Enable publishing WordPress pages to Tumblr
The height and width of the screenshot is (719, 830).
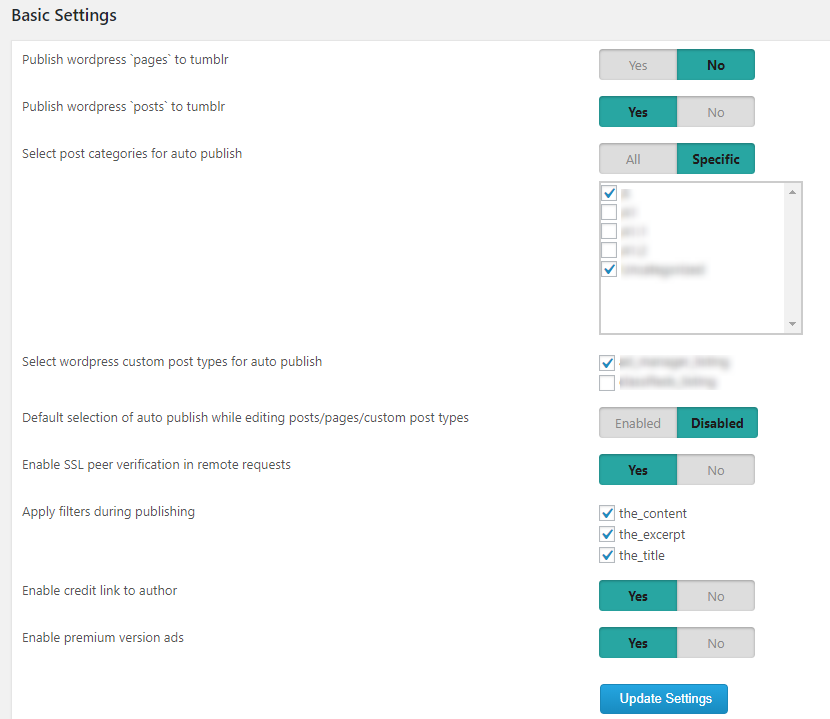click(x=637, y=64)
